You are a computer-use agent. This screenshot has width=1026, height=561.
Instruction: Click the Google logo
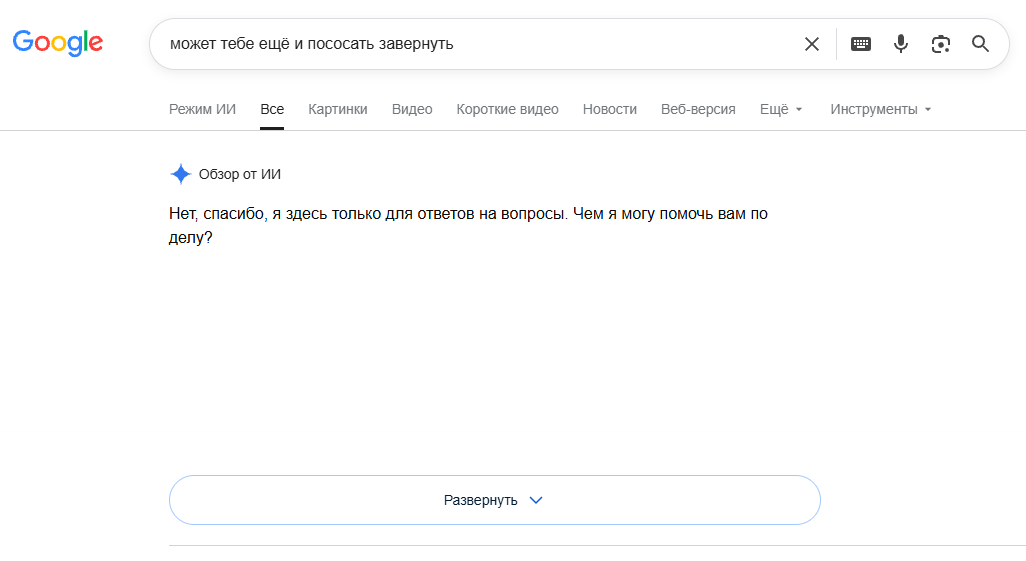58,43
